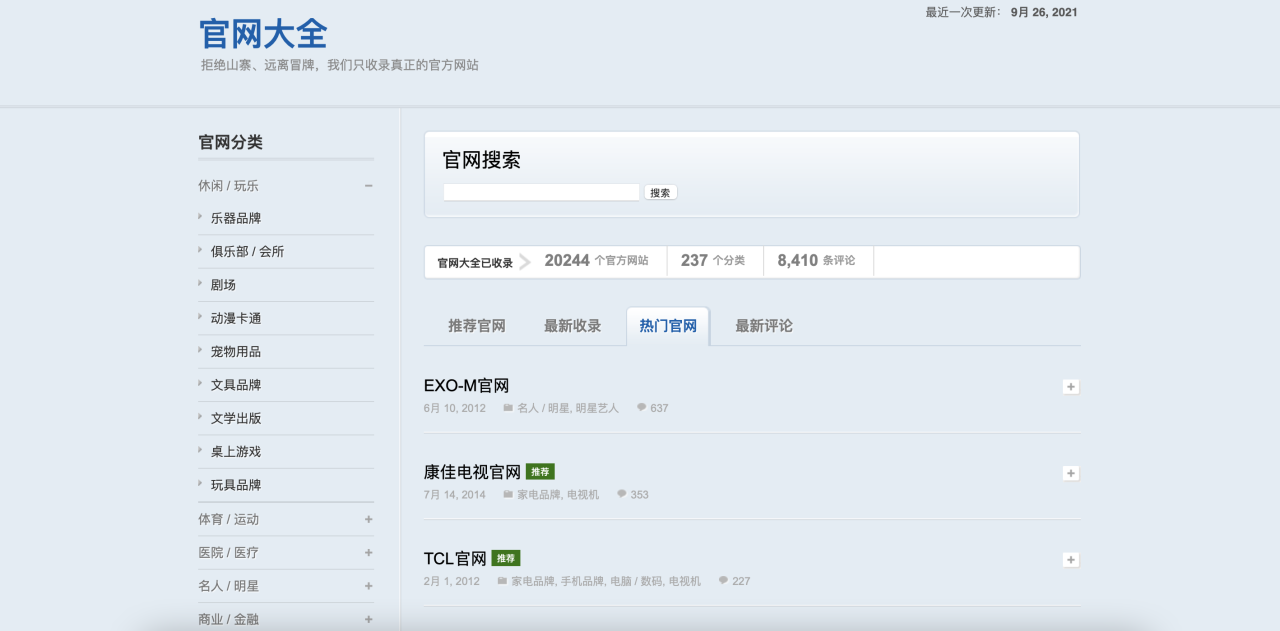
Task: Select the 热门官网 tab
Action: (668, 326)
